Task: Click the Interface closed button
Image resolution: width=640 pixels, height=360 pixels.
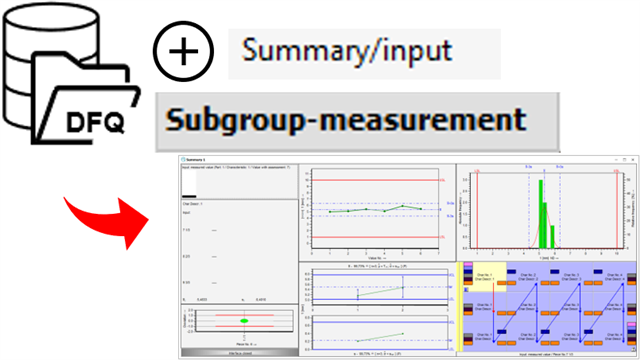Action: [x=240, y=353]
